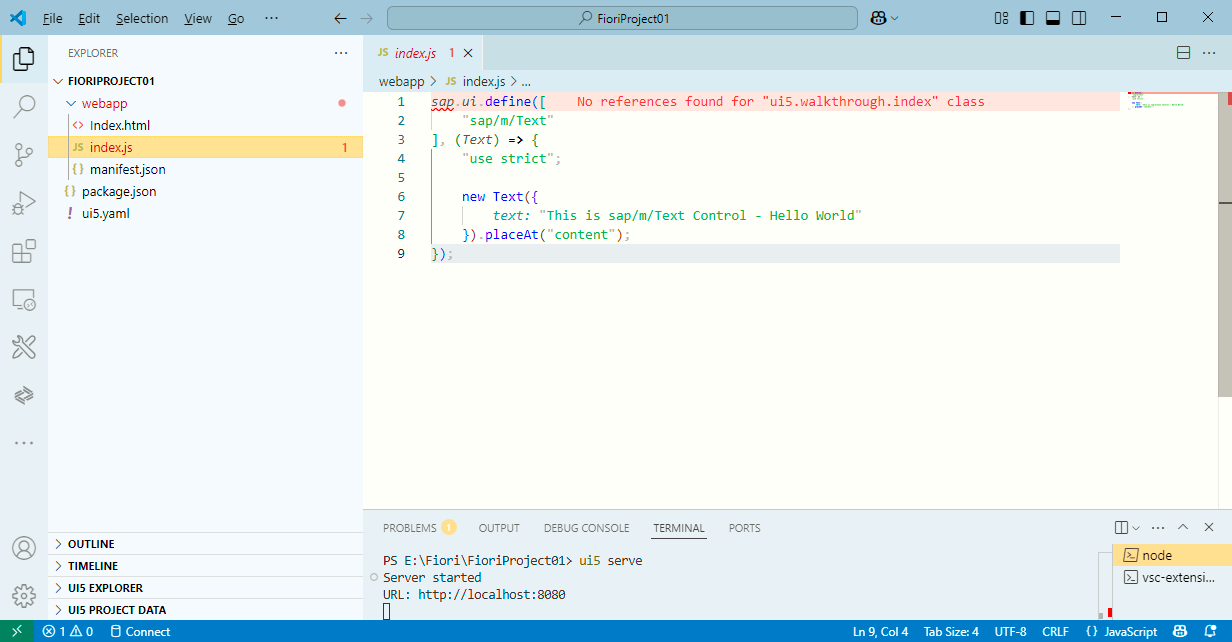
Task: Expand the UI5 PROJECT DATA section
Action: (205, 610)
